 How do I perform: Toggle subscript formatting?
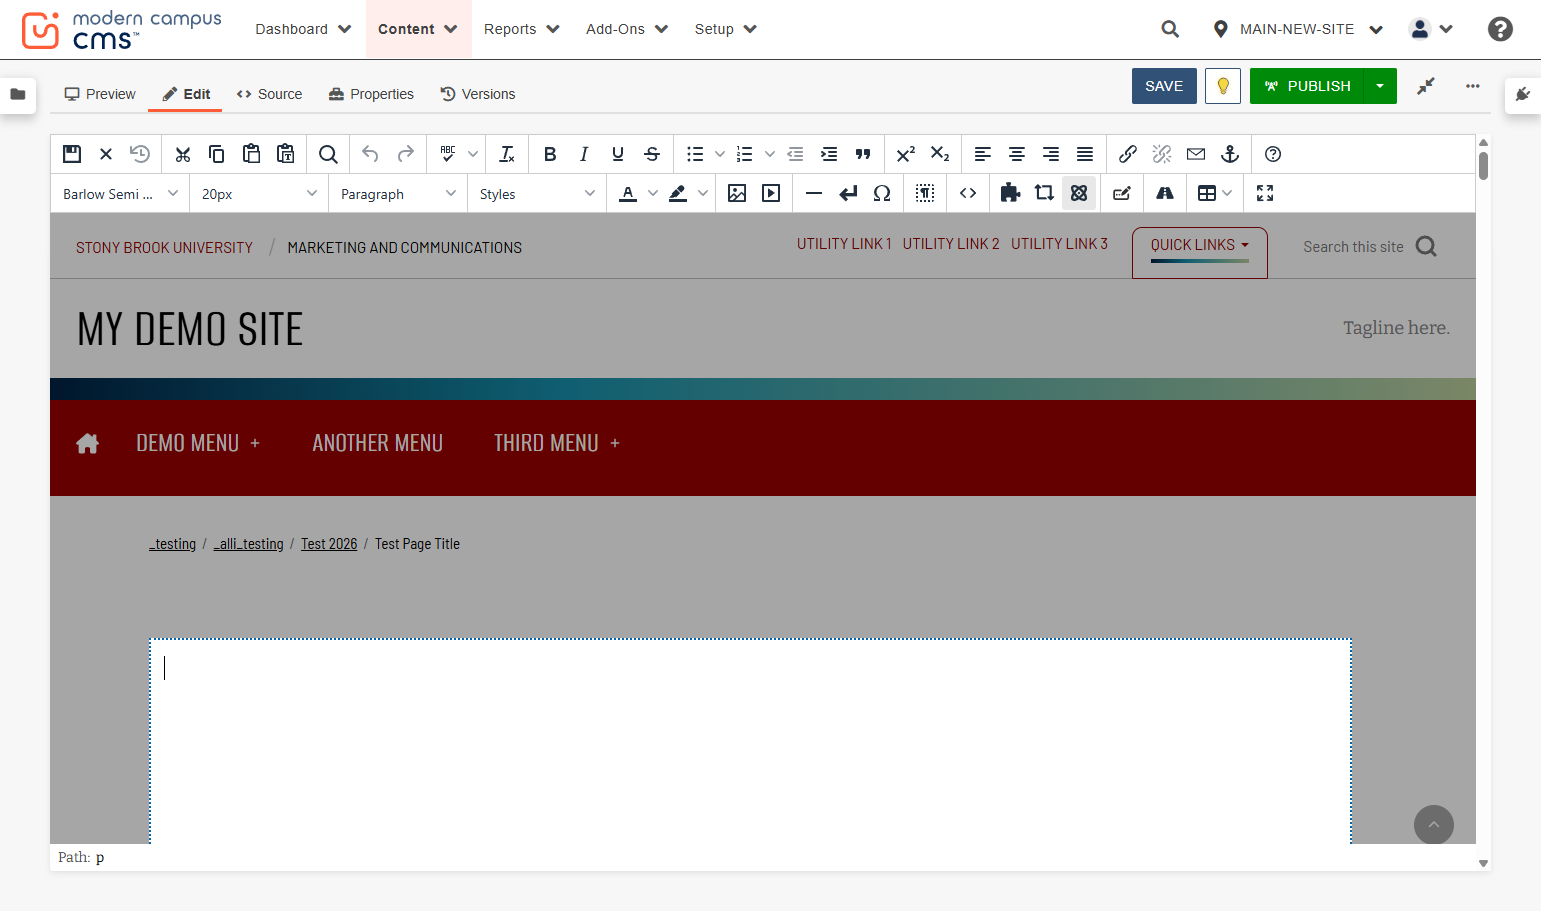pos(940,154)
